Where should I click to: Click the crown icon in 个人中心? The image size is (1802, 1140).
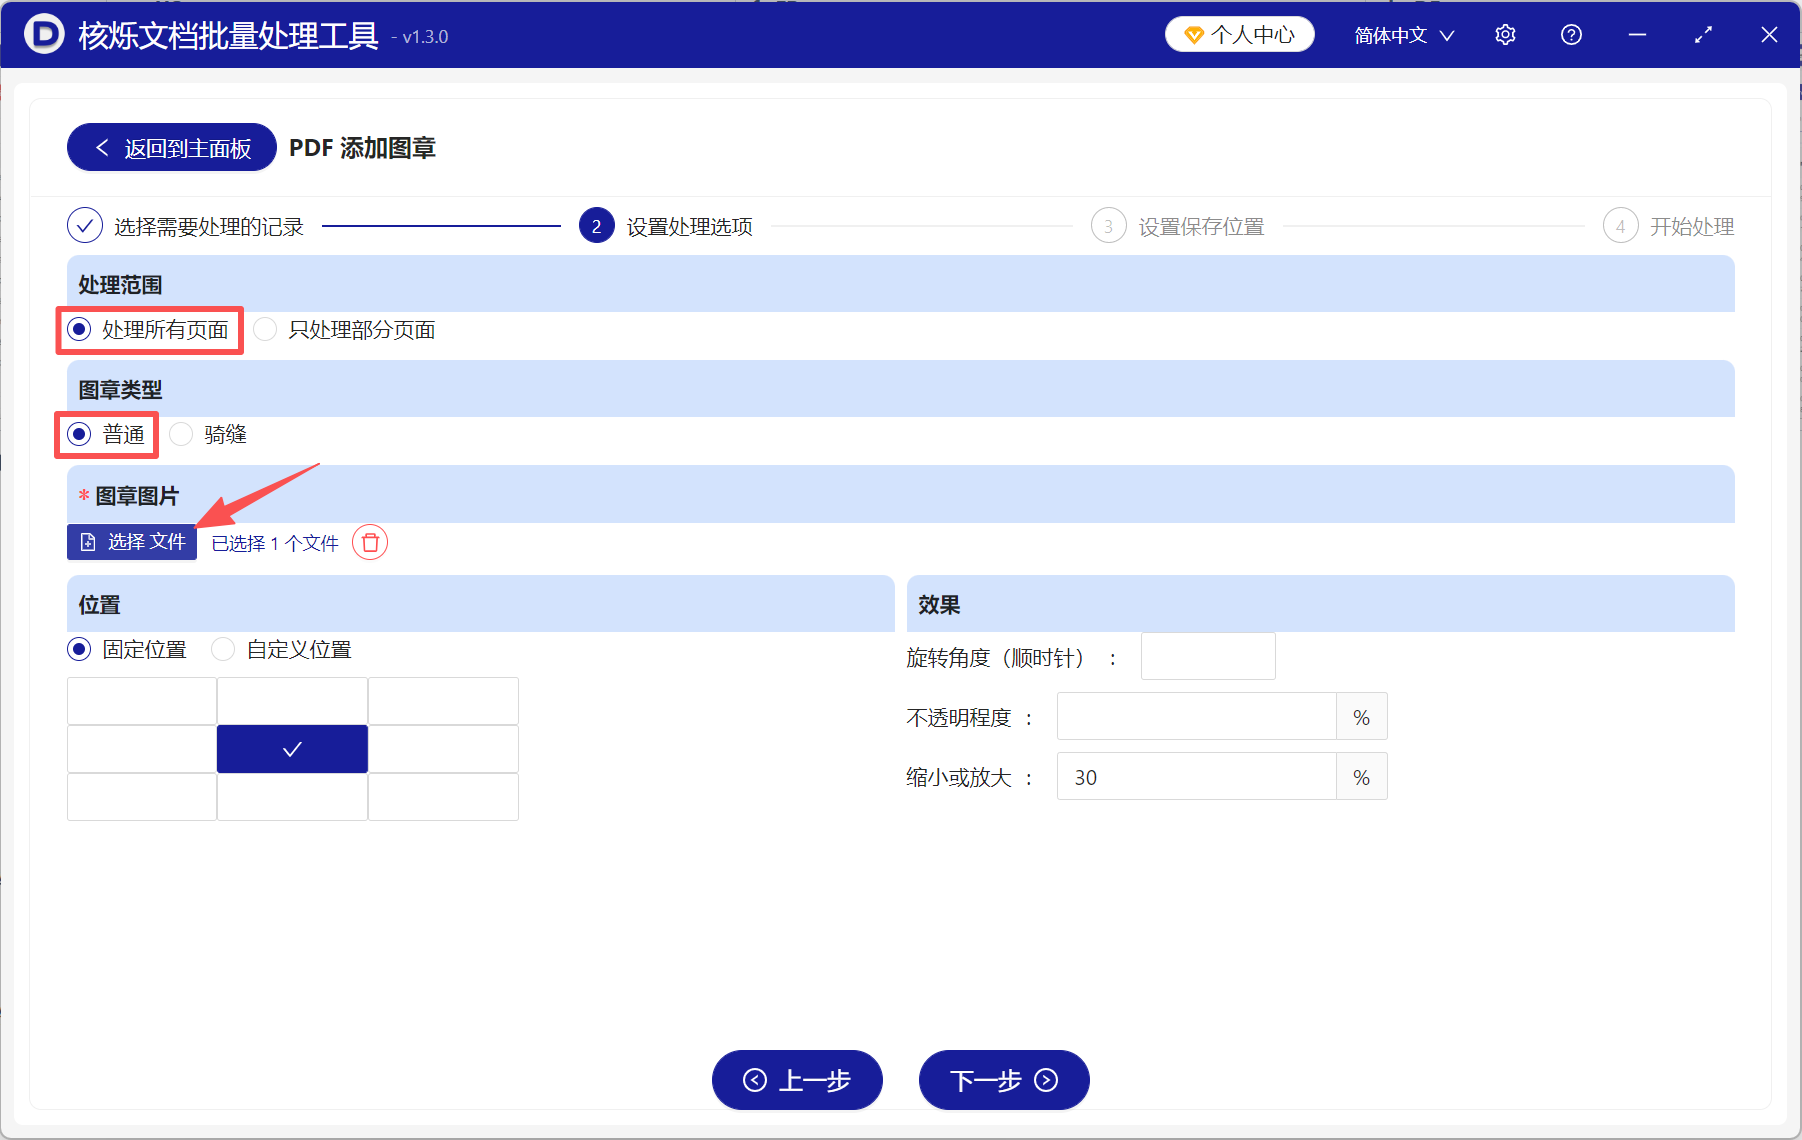[1196, 33]
